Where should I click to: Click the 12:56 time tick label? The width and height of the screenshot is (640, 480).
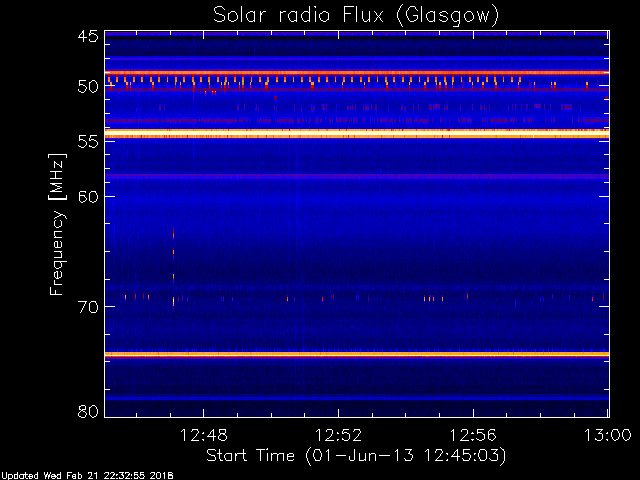473,436
